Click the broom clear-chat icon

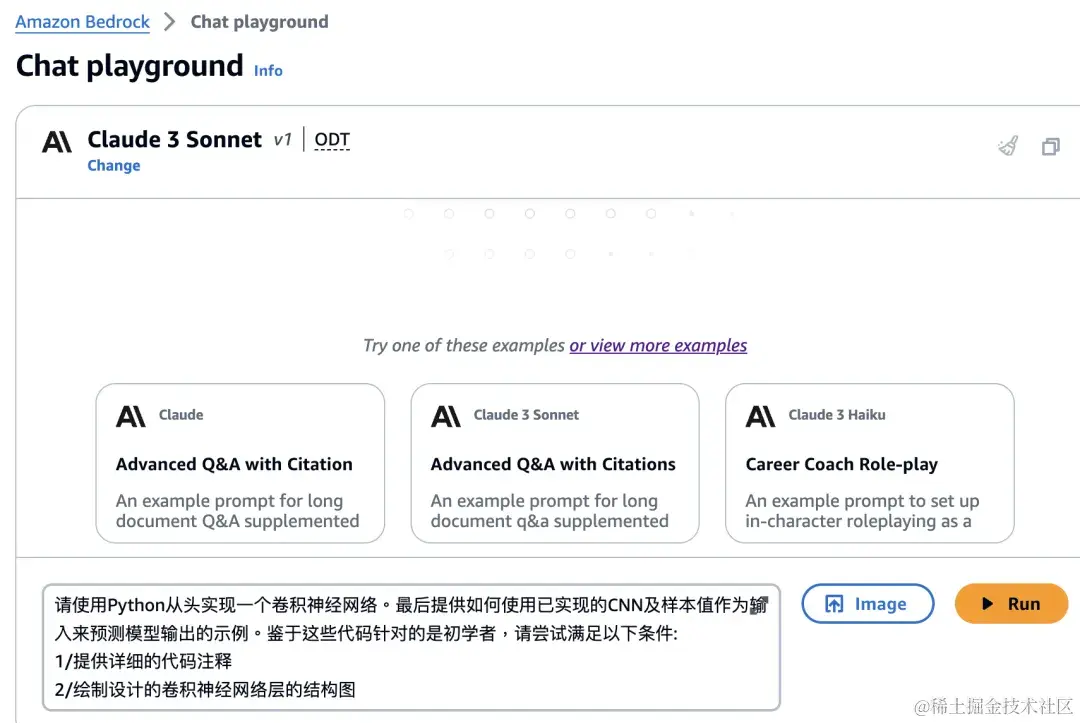pos(1008,147)
